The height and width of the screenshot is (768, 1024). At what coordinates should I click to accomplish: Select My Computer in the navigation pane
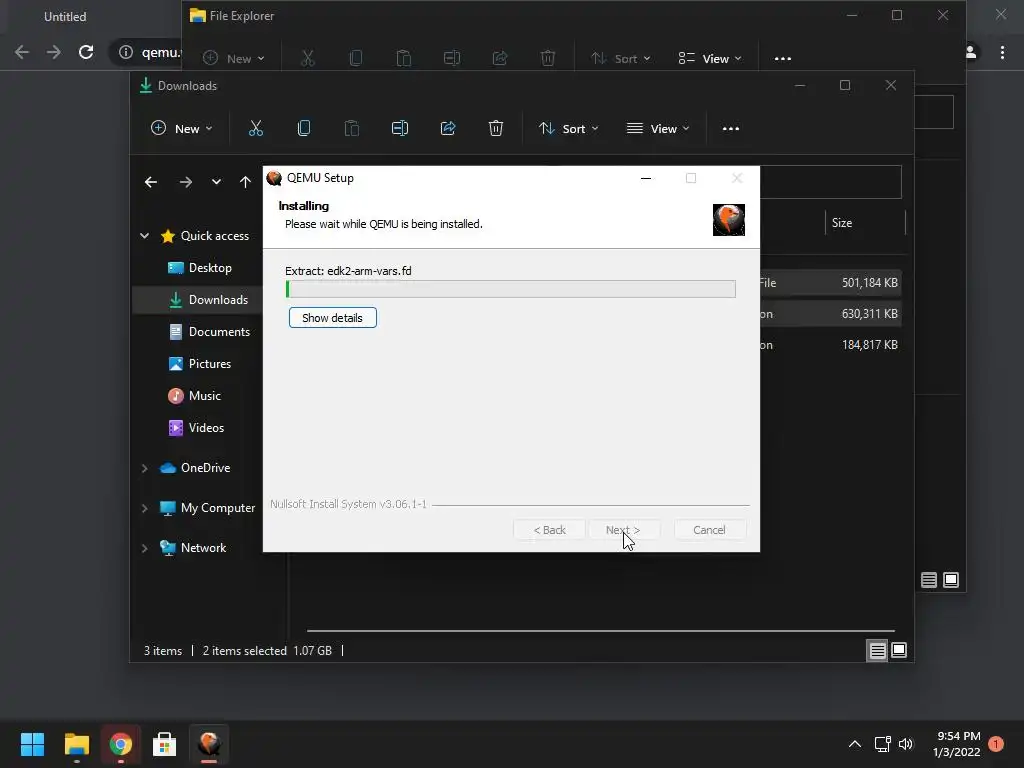coord(208,508)
